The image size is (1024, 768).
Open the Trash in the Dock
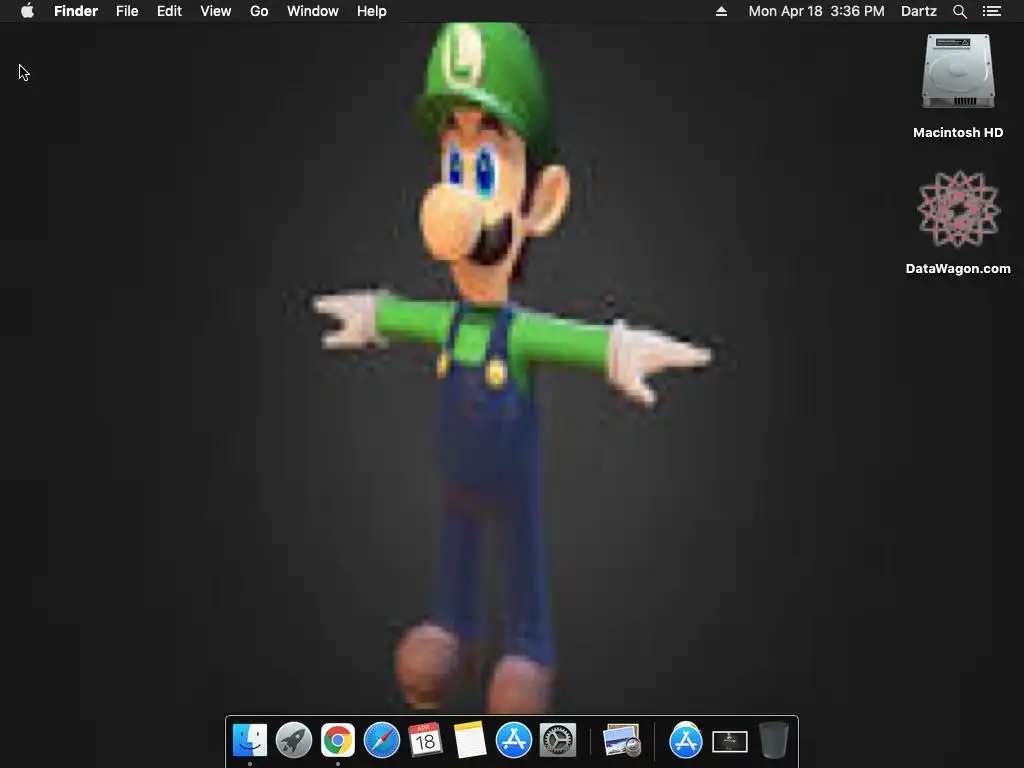[774, 740]
